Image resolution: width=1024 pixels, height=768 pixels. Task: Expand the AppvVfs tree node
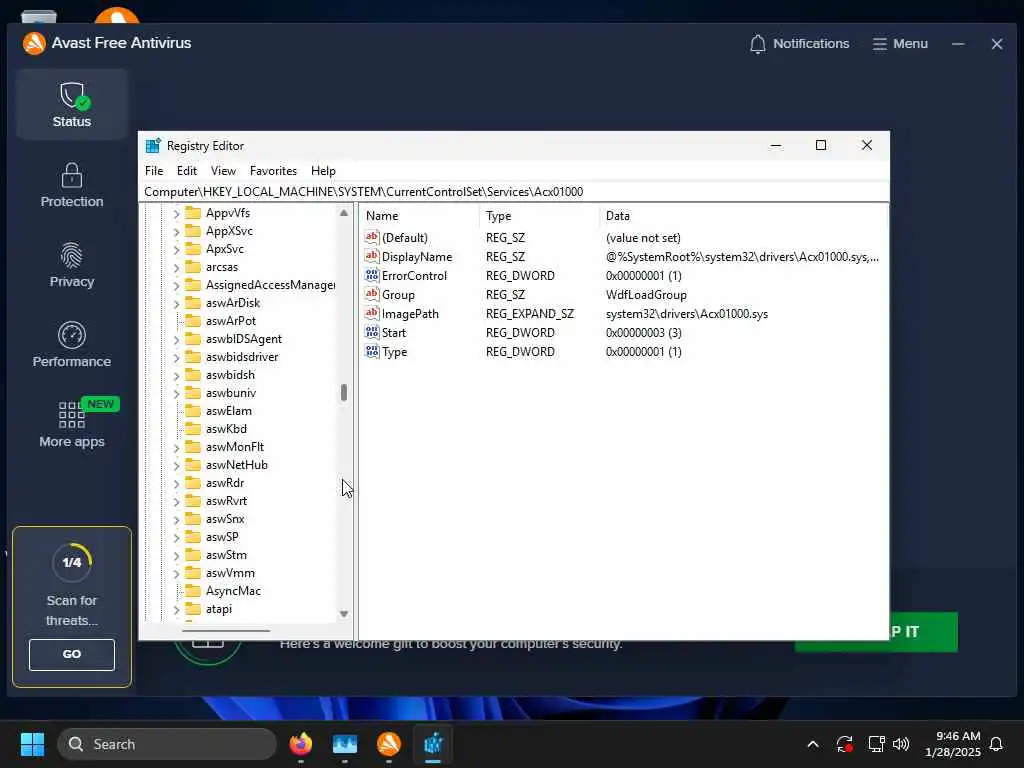(x=176, y=214)
